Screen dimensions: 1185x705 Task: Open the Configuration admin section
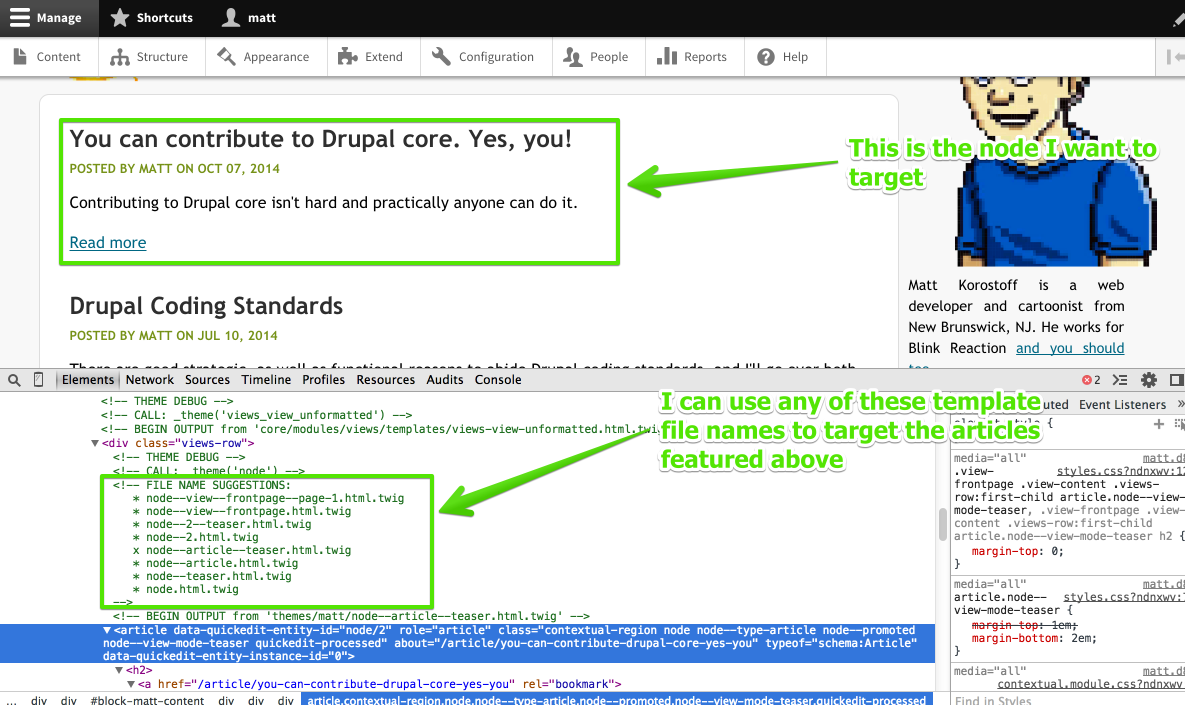484,57
